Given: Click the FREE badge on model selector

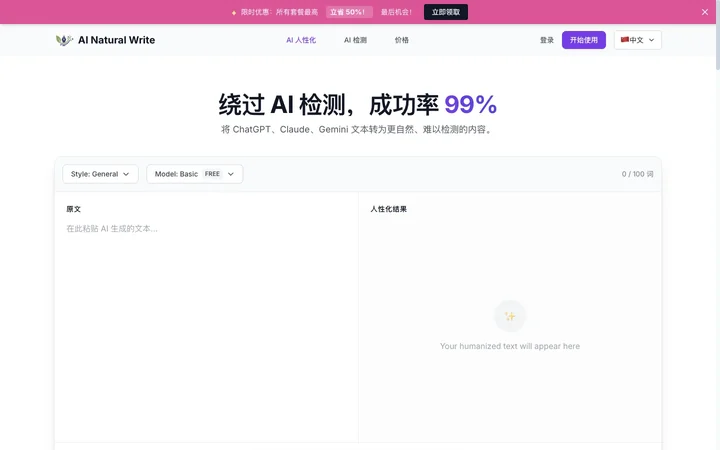Looking at the screenshot, I should click(x=212, y=174).
